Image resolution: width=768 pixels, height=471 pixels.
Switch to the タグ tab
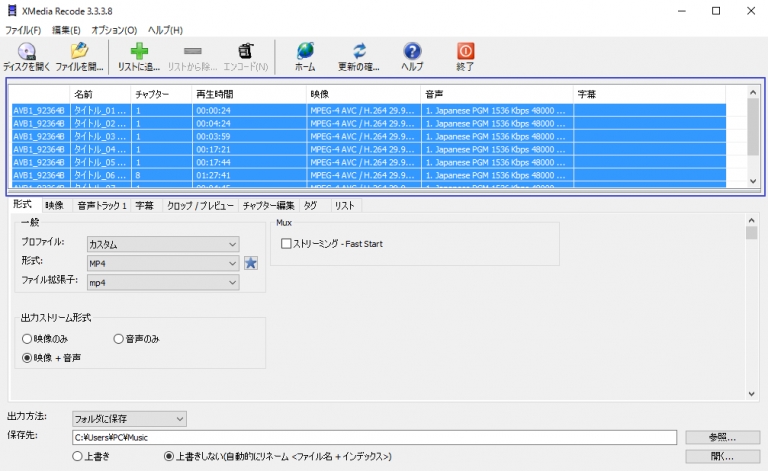tap(310, 206)
